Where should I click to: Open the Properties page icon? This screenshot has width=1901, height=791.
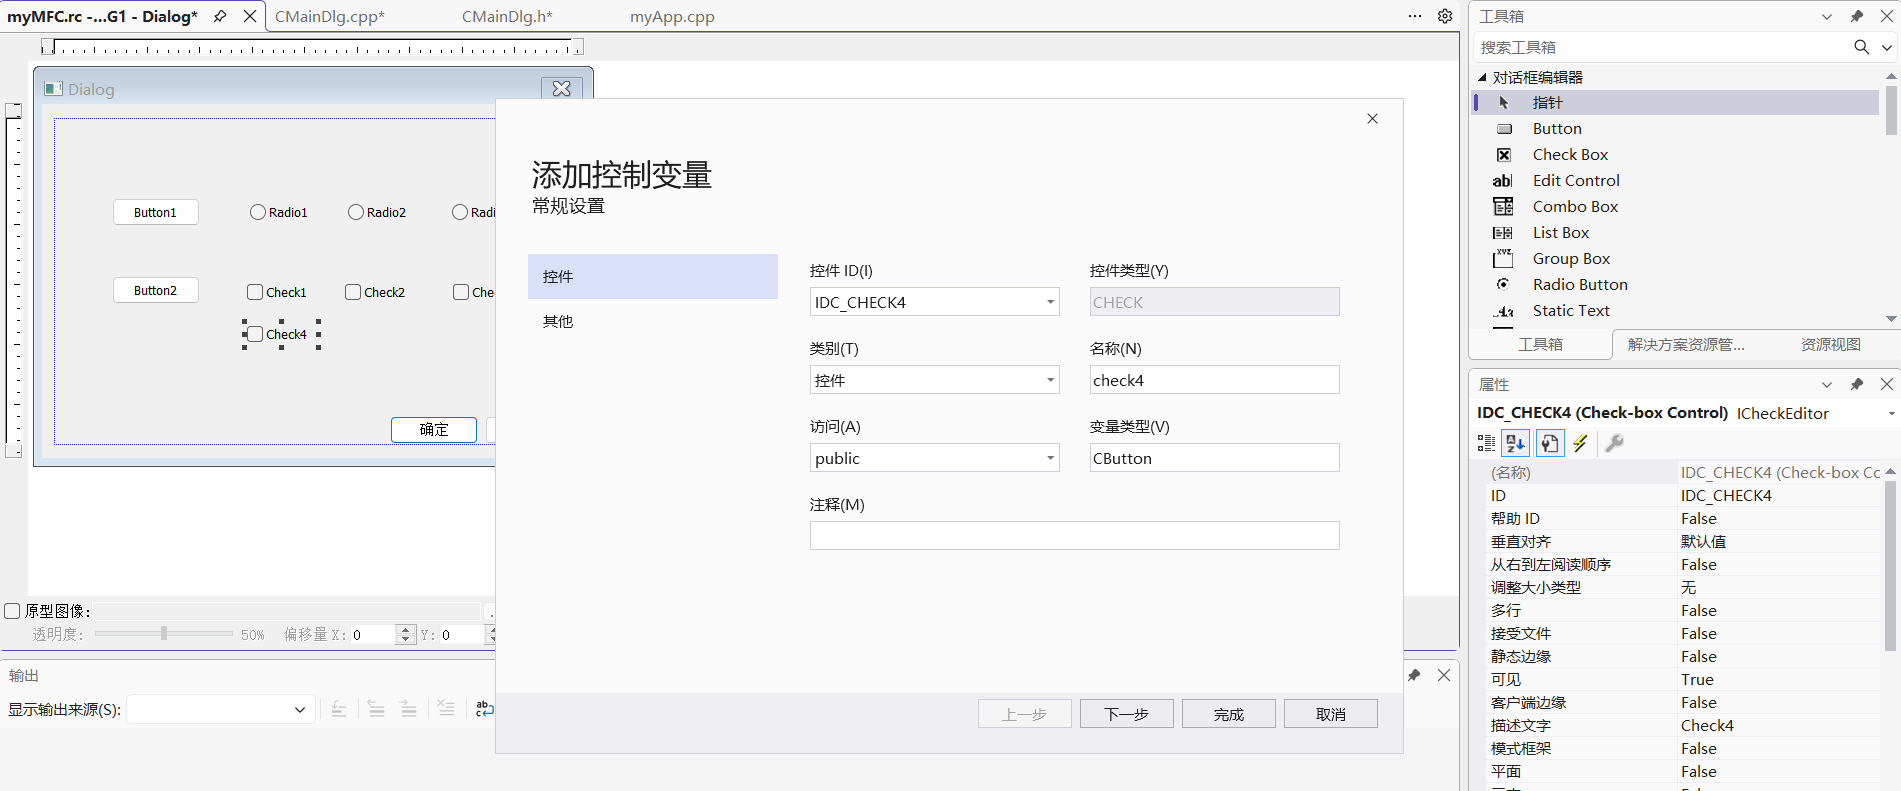tap(1550, 443)
